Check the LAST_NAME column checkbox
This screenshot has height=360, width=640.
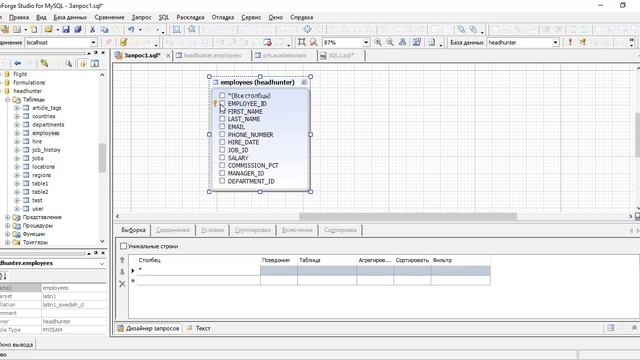coord(222,119)
